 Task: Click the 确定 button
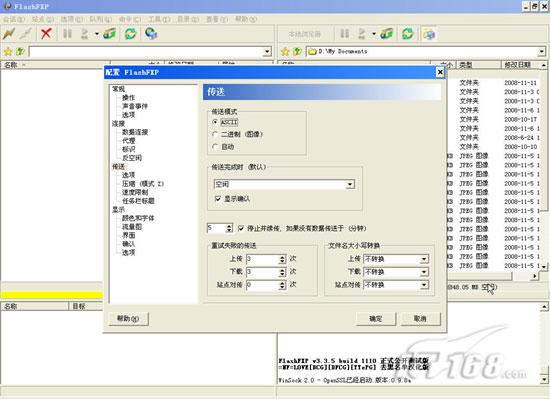(376, 319)
